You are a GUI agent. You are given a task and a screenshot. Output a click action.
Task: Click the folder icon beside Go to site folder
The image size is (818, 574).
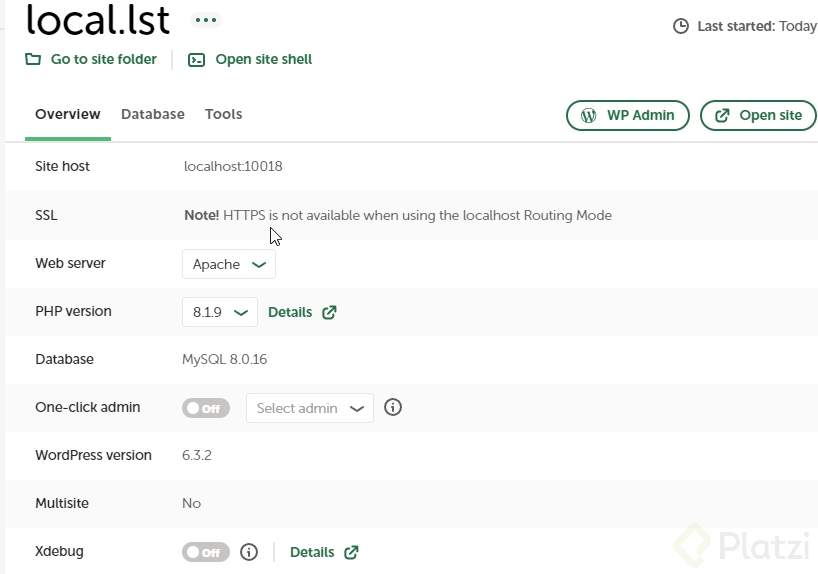(33, 59)
